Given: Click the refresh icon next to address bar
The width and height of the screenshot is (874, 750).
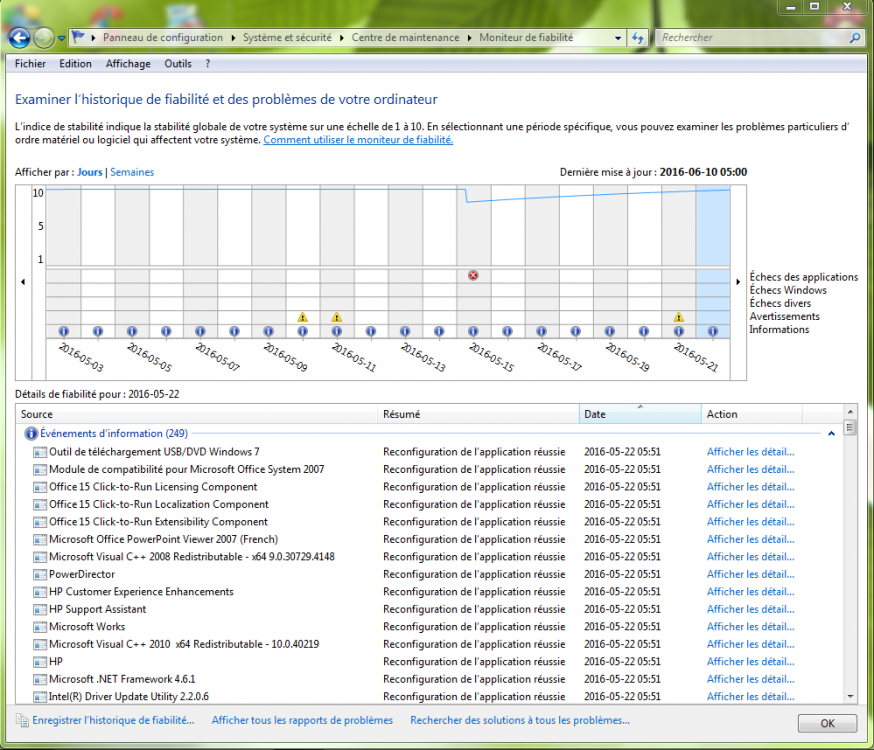Looking at the screenshot, I should (x=638, y=38).
